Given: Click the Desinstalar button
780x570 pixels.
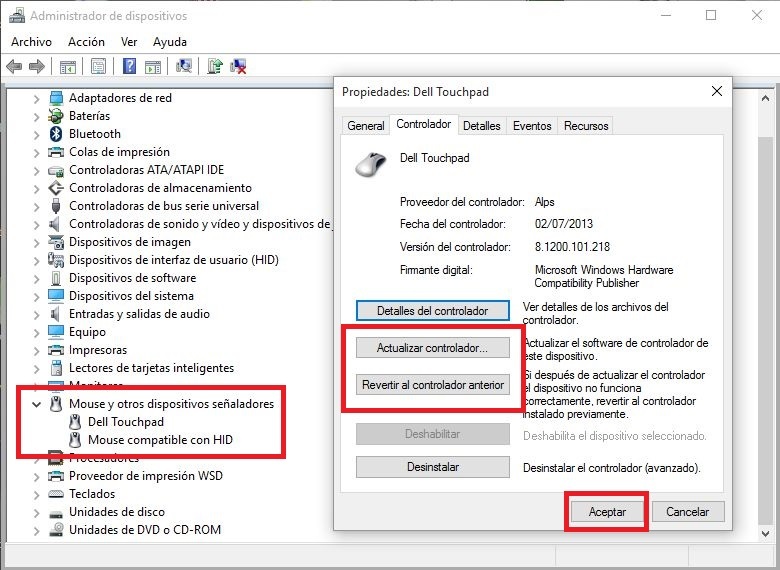Looking at the screenshot, I should [x=433, y=467].
